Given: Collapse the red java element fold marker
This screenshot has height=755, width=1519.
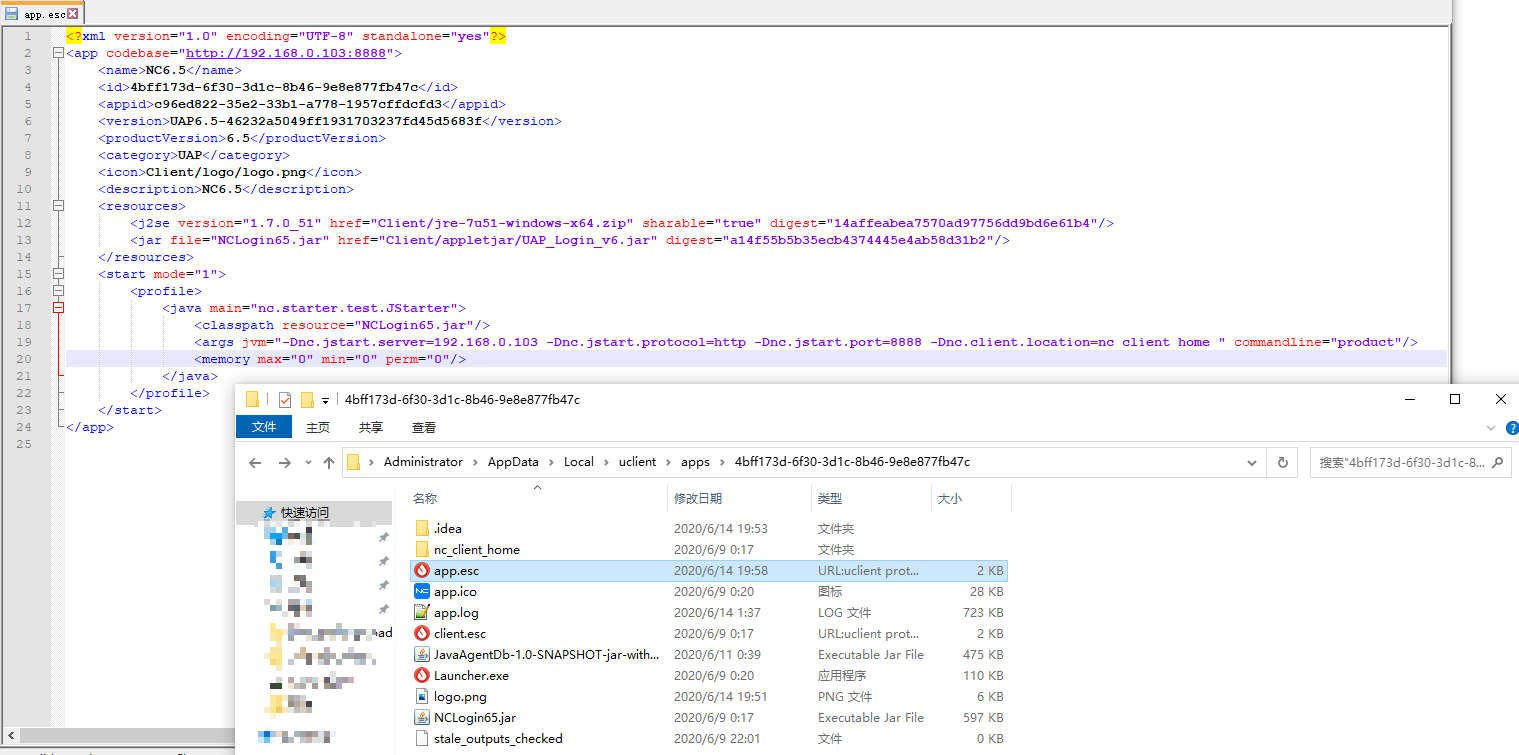Looking at the screenshot, I should pyautogui.click(x=58, y=308).
